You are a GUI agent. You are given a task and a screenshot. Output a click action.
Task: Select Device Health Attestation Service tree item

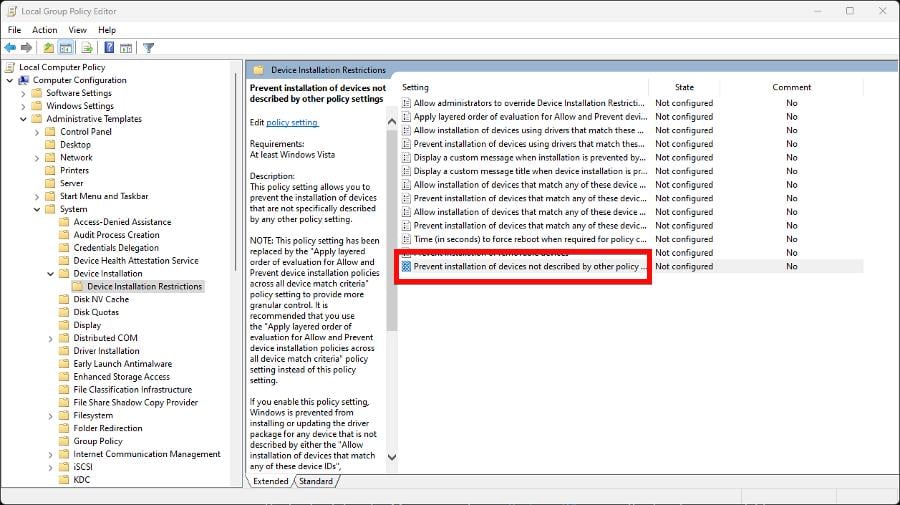tap(135, 261)
